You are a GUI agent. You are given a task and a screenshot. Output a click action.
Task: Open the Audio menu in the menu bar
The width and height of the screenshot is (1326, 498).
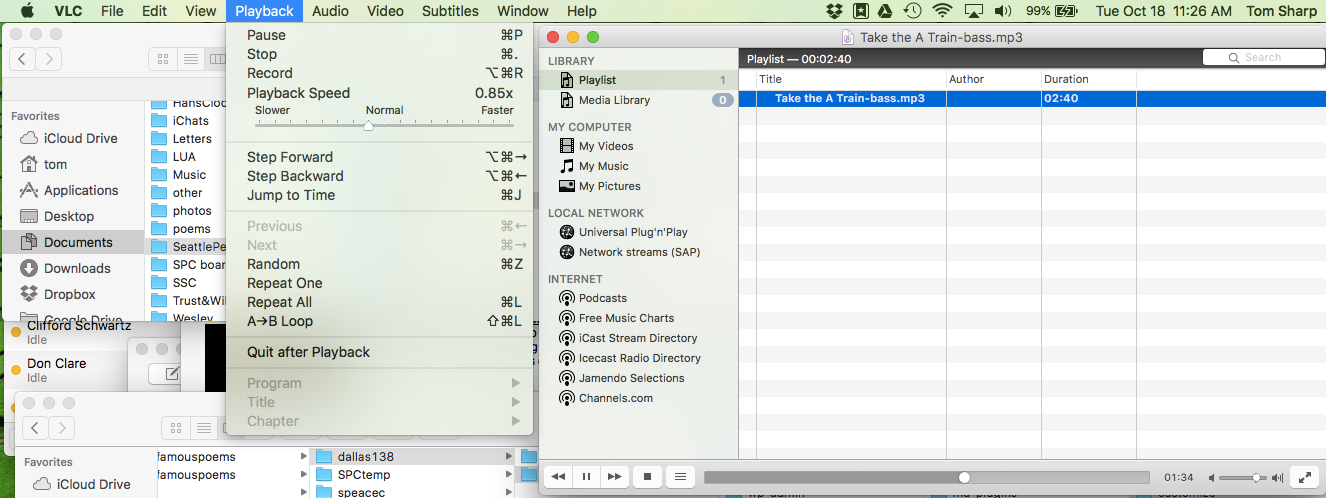point(330,11)
